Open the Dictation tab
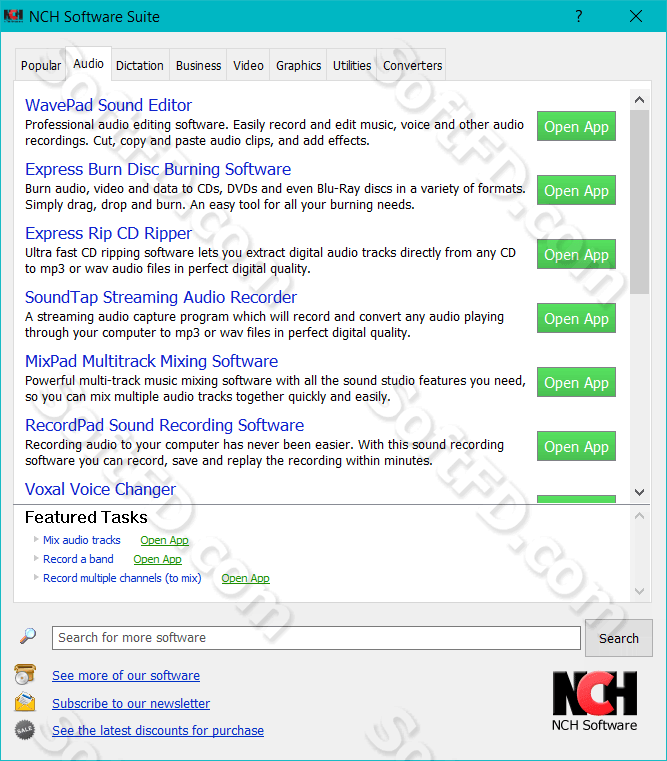 140,66
